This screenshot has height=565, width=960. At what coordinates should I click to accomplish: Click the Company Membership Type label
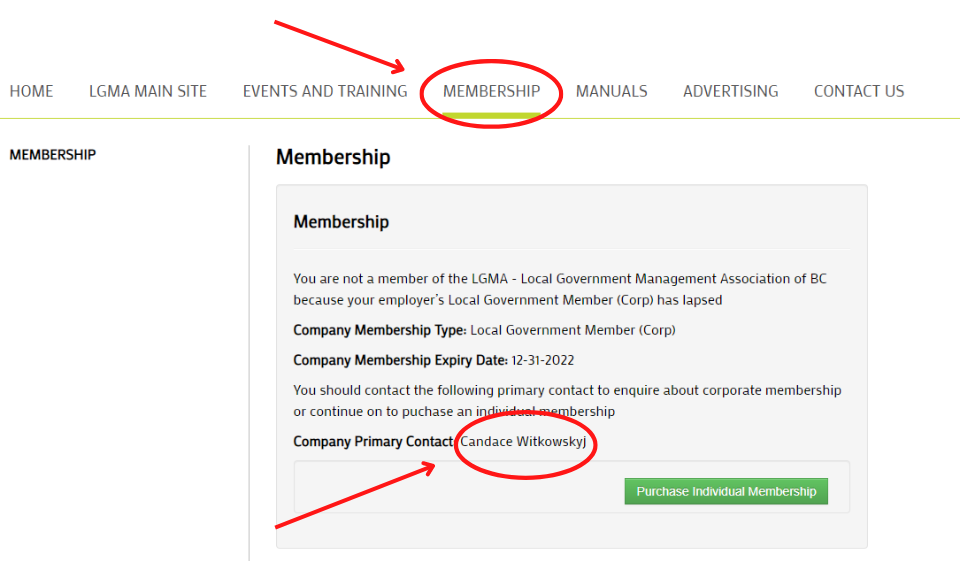380,331
